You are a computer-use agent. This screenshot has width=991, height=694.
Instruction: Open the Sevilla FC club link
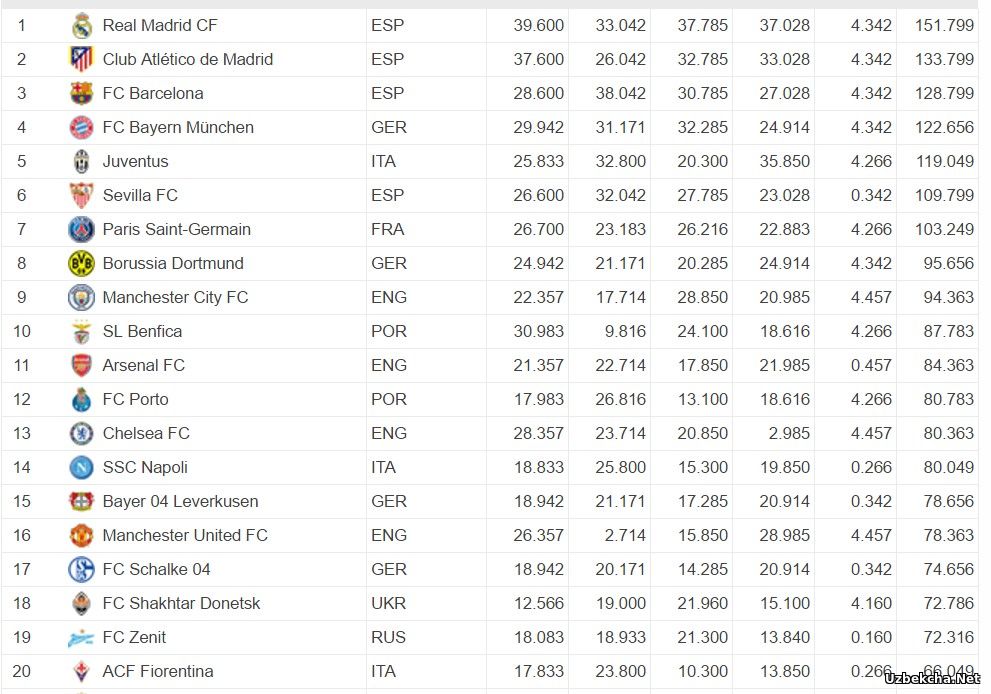click(x=140, y=195)
